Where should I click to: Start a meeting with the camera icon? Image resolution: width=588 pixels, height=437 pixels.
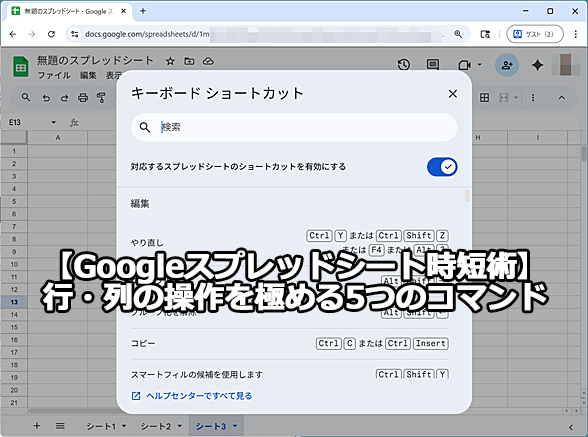coord(464,65)
